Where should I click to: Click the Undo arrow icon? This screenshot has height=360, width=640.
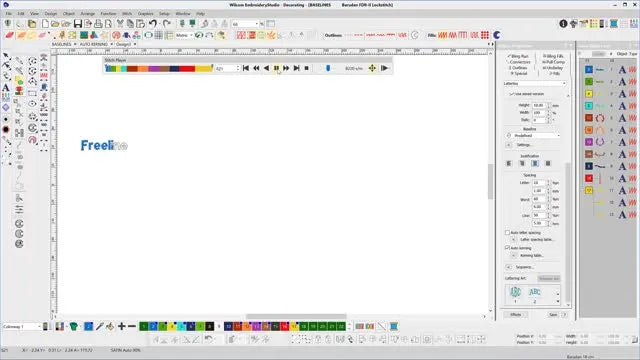tap(153, 24)
